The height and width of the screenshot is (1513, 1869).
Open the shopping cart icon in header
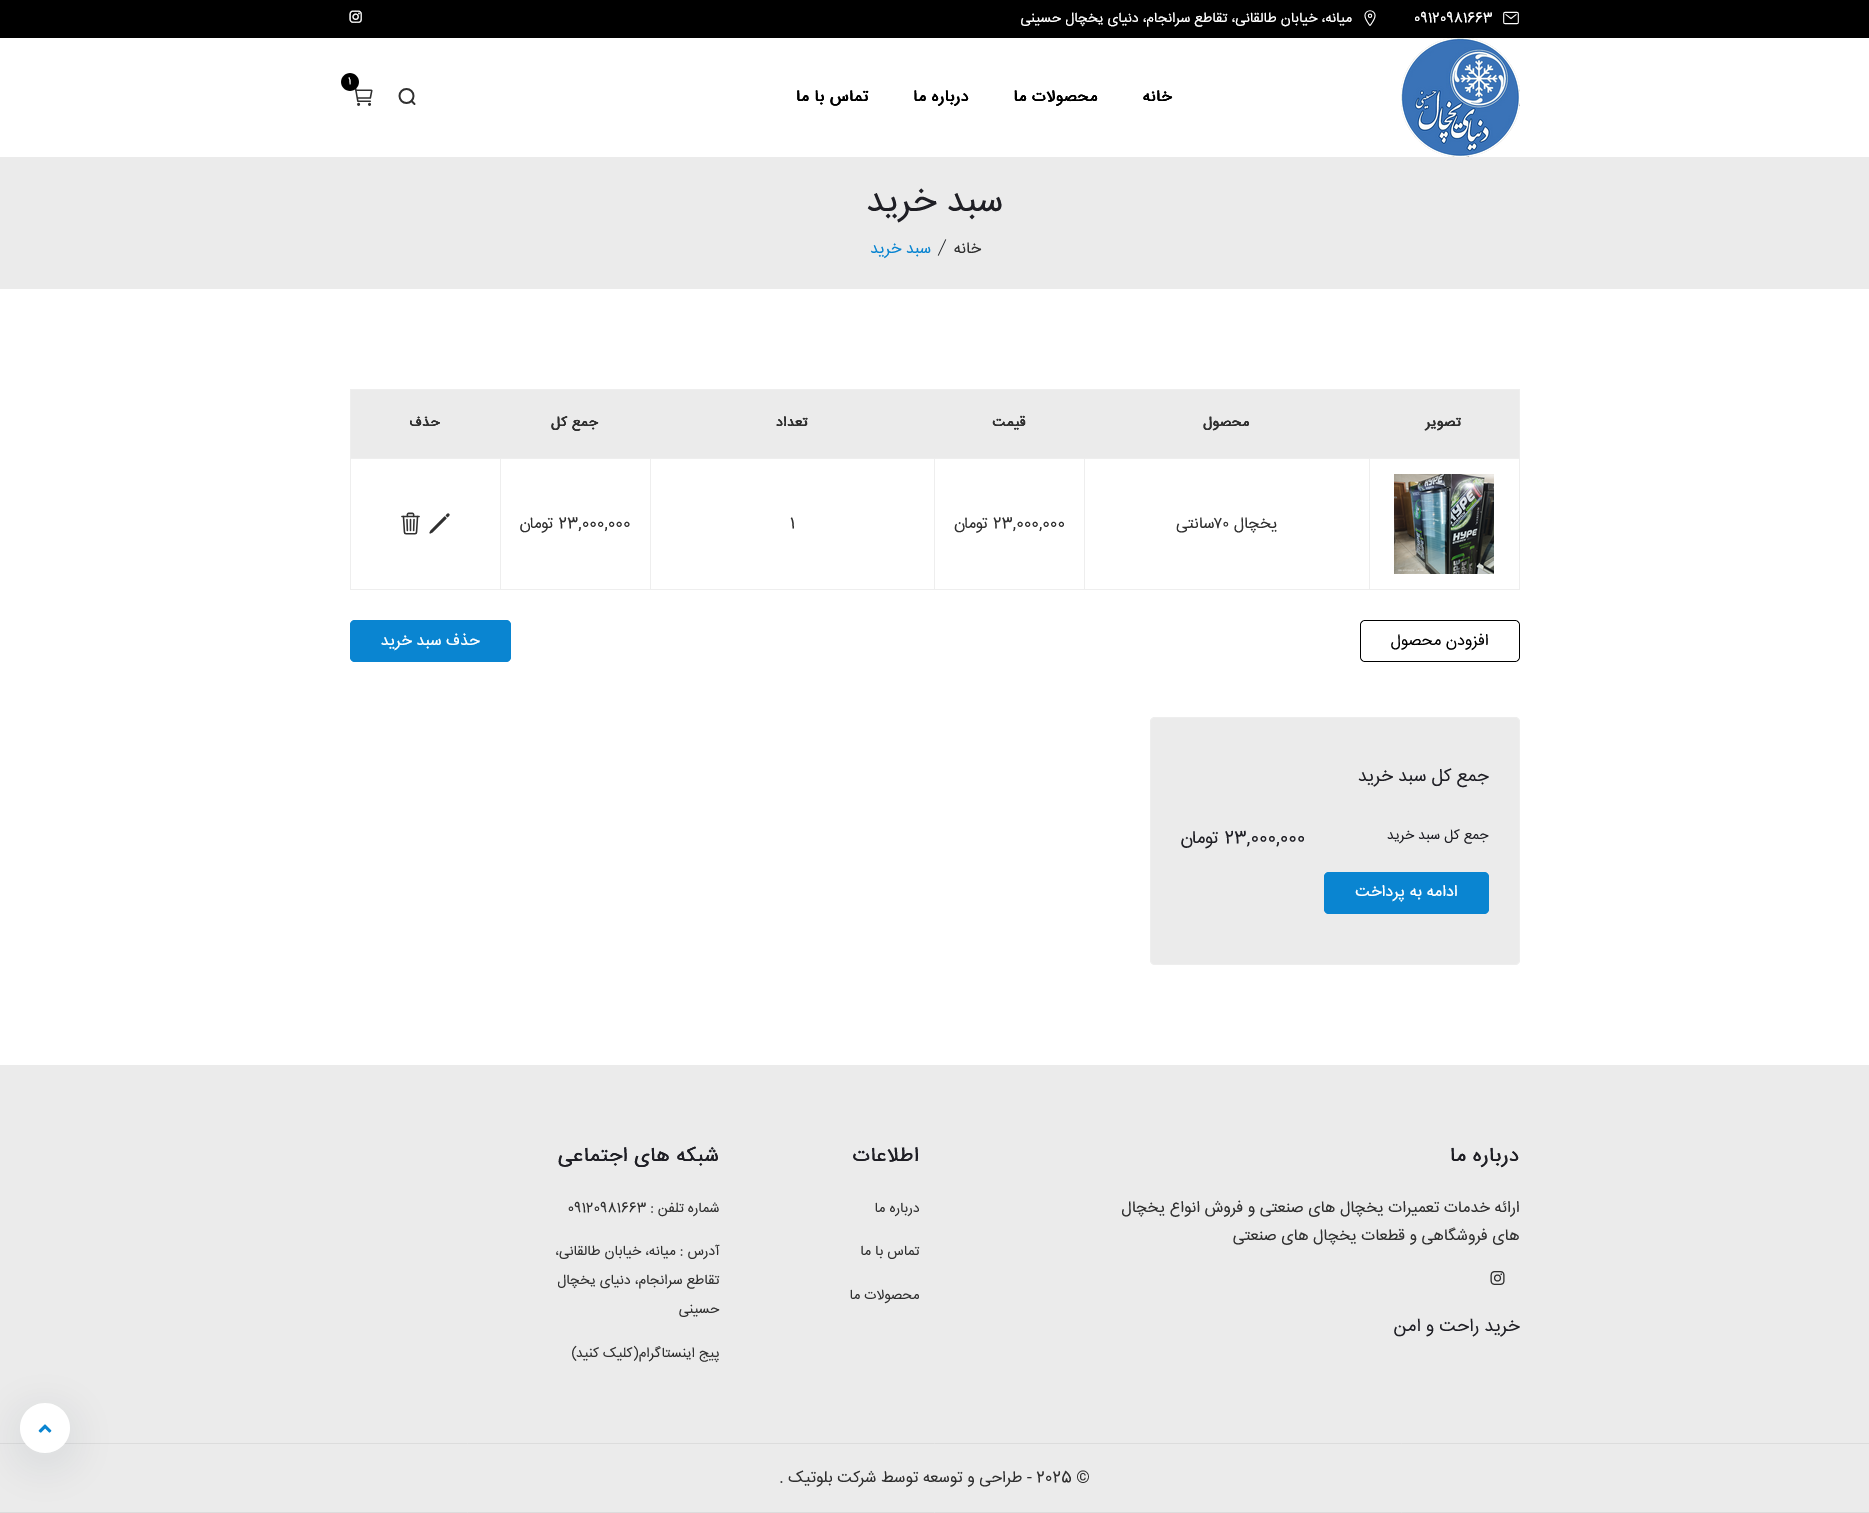(363, 96)
